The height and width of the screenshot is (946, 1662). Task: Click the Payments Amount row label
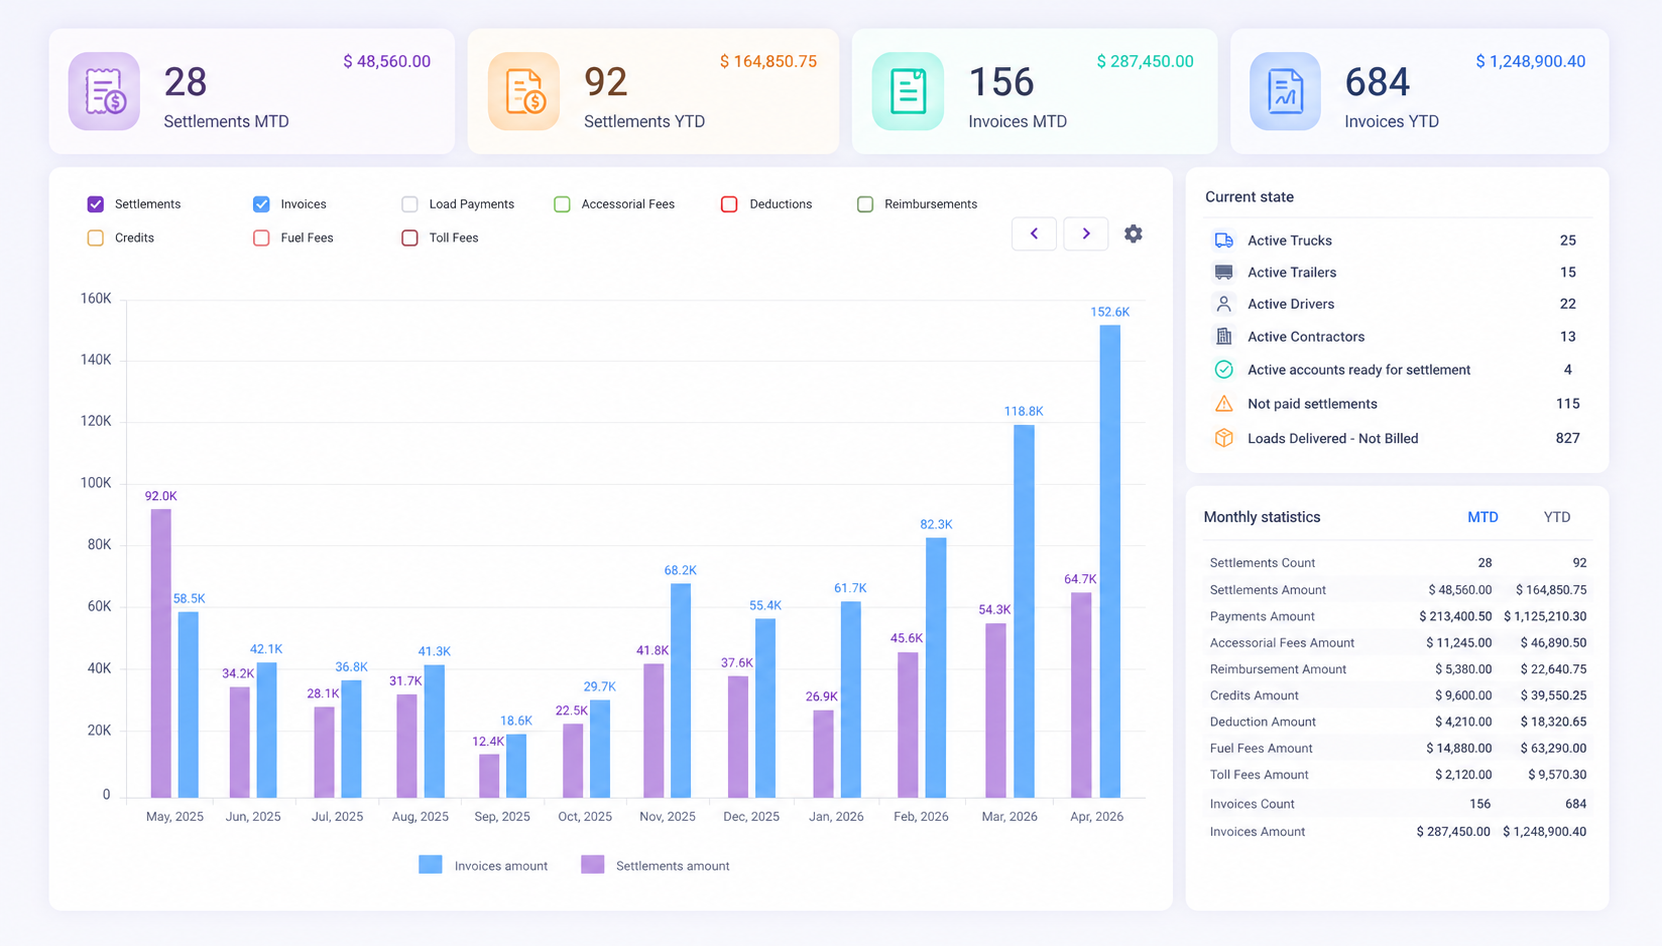tap(1262, 616)
